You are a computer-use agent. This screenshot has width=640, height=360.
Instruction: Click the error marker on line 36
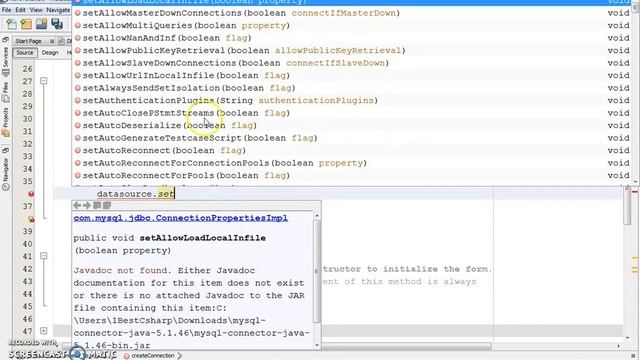tap(31, 194)
